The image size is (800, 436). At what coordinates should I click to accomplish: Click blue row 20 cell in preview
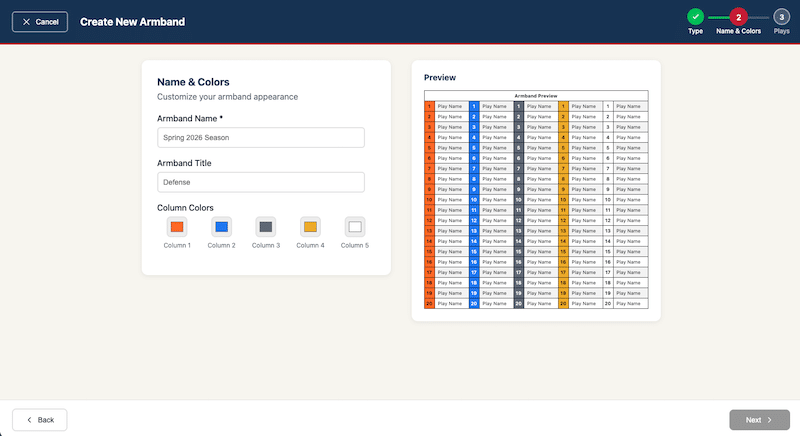[x=474, y=303]
